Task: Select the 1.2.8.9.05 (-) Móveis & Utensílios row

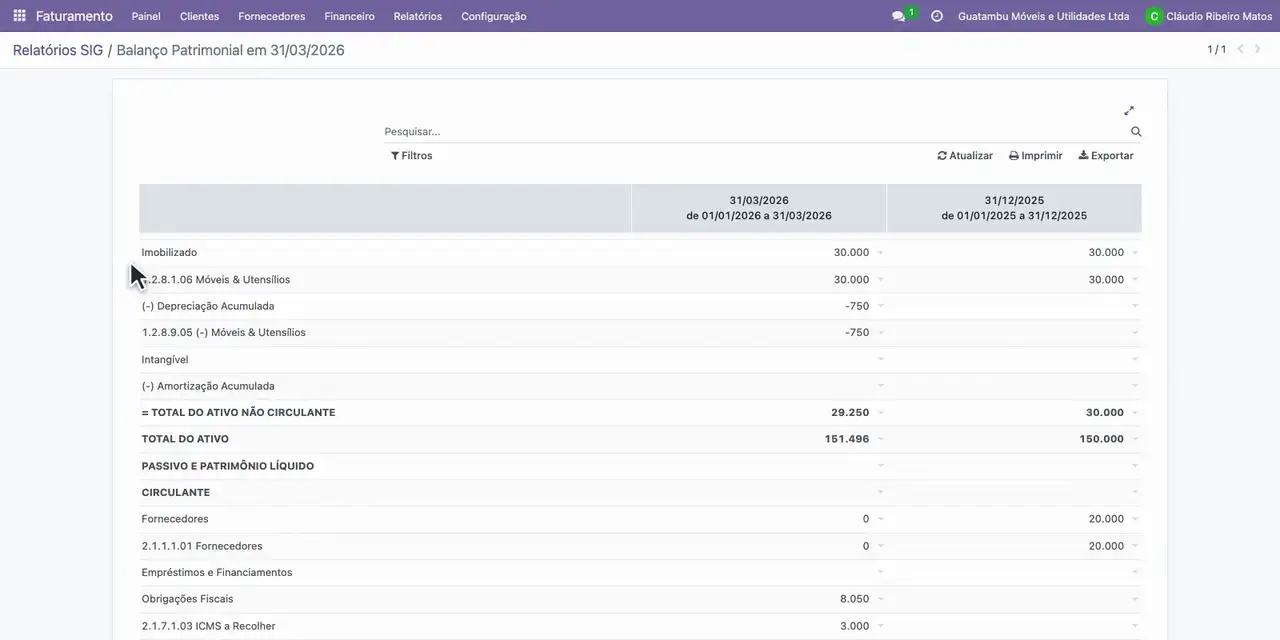Action: pos(640,333)
